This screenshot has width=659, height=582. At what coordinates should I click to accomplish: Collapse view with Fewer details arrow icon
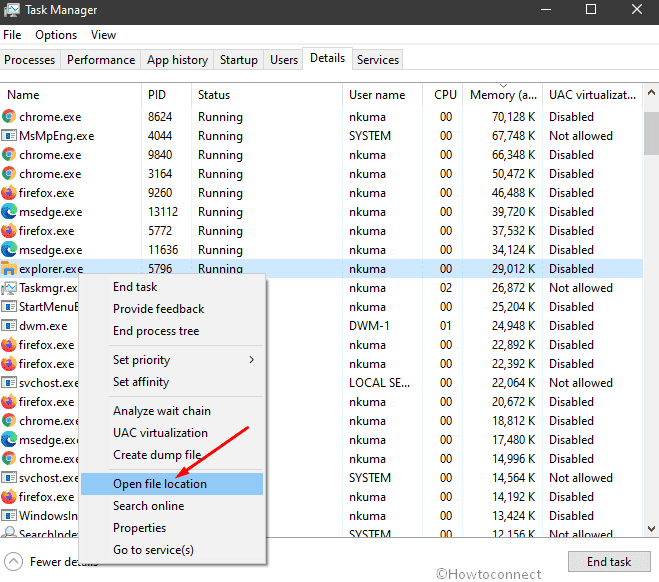pyautogui.click(x=13, y=561)
